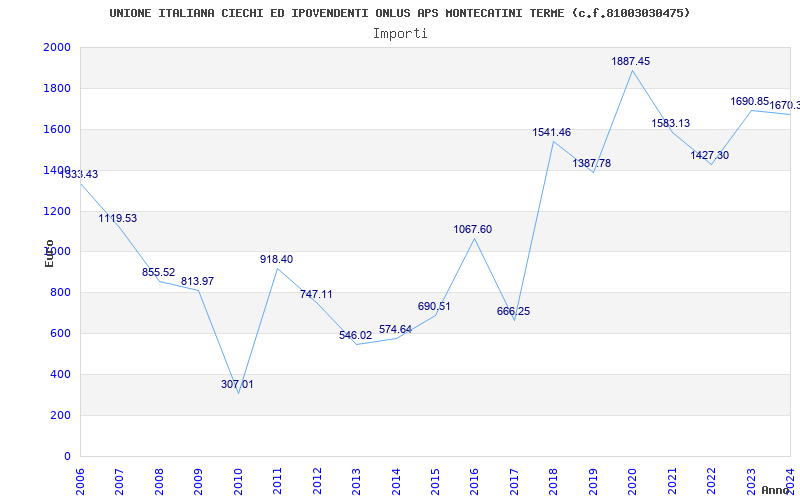Click the year 2018 axis label
The height and width of the screenshot is (500, 800).
click(554, 481)
